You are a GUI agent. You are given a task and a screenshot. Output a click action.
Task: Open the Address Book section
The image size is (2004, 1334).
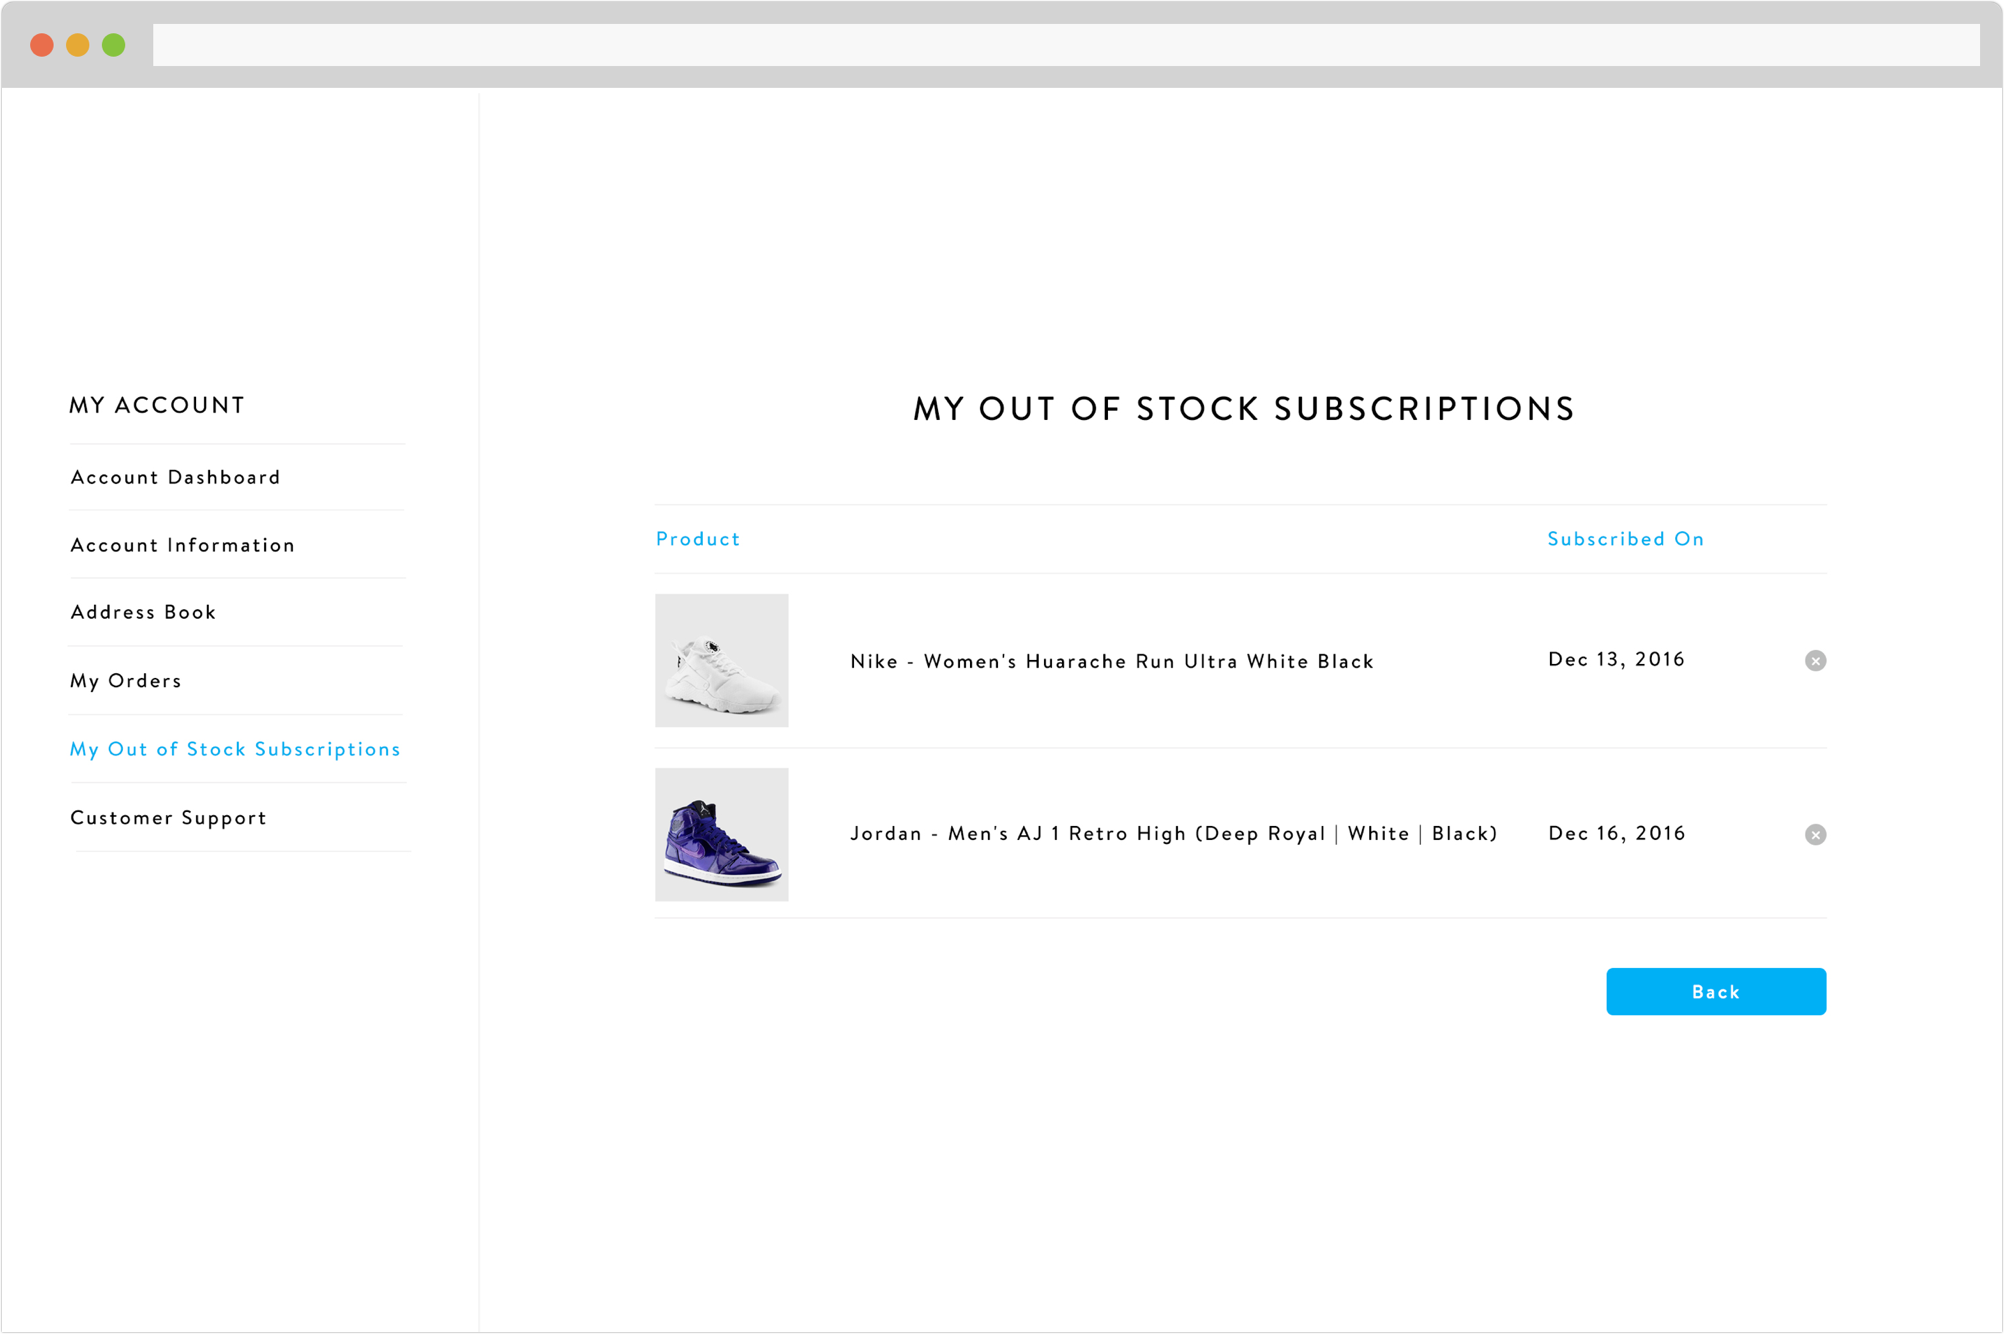pos(143,612)
